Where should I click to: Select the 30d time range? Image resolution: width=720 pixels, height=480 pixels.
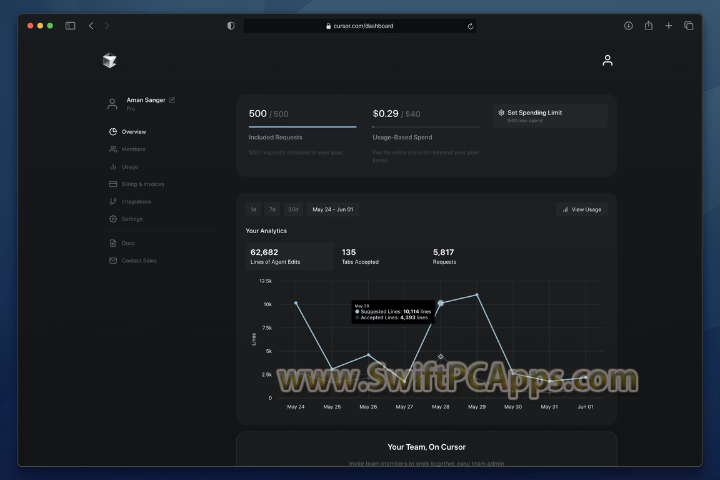tap(293, 209)
